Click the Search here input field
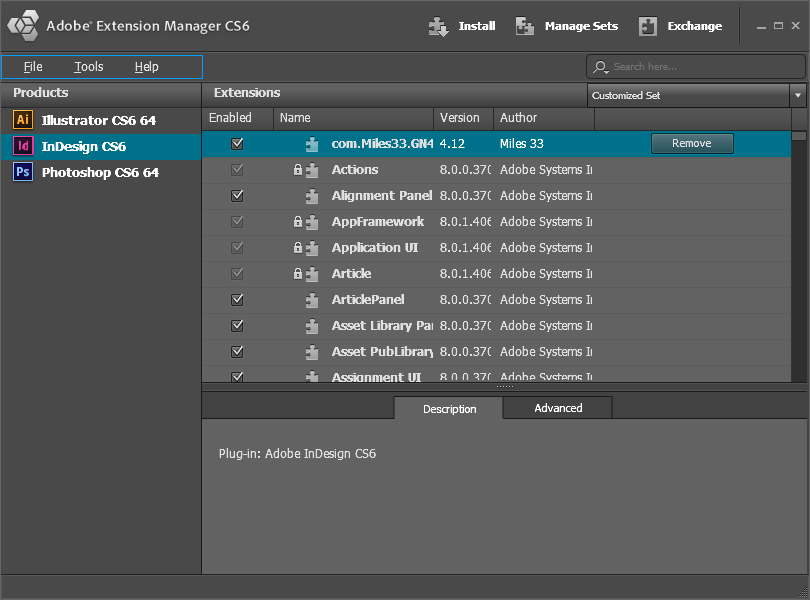Screen dimensions: 810x600 (696, 67)
